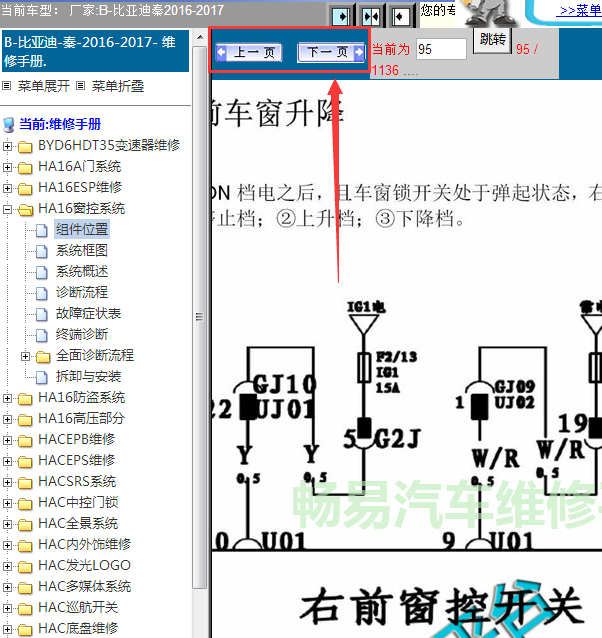Click B-比亚迪-秦-2016-2017-维修手册 header
This screenshot has height=638, width=602.
(95, 51)
